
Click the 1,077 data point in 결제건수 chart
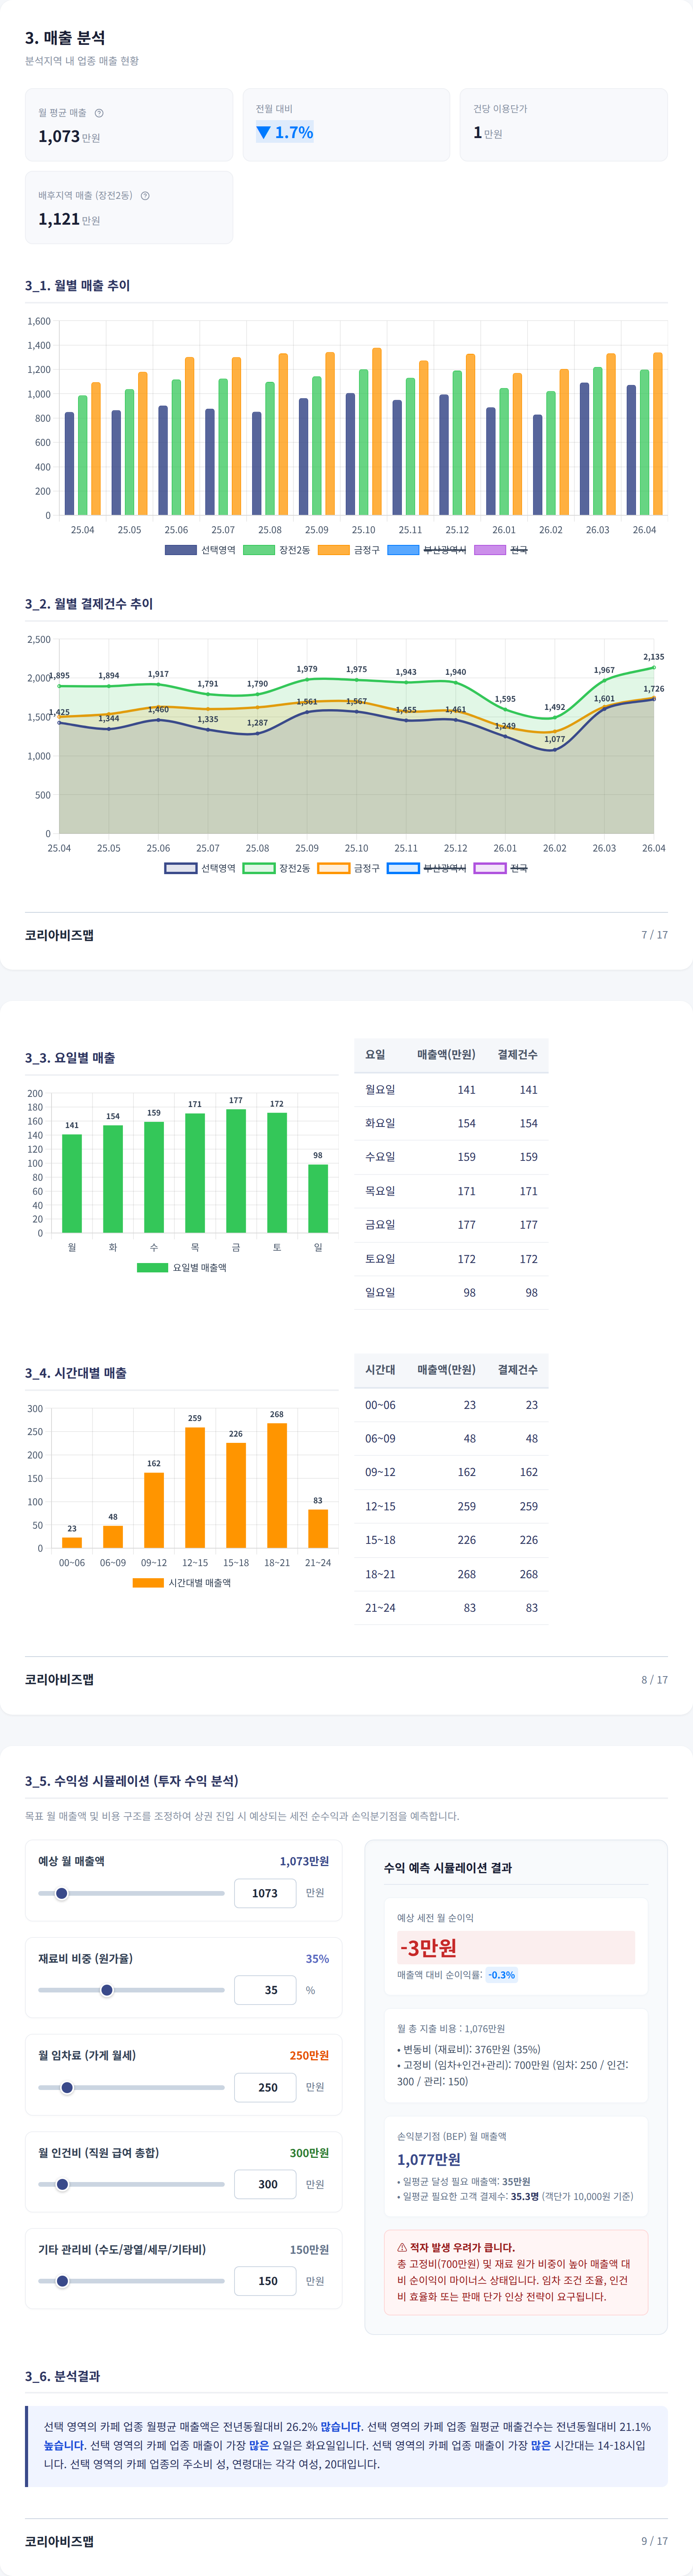click(x=555, y=750)
